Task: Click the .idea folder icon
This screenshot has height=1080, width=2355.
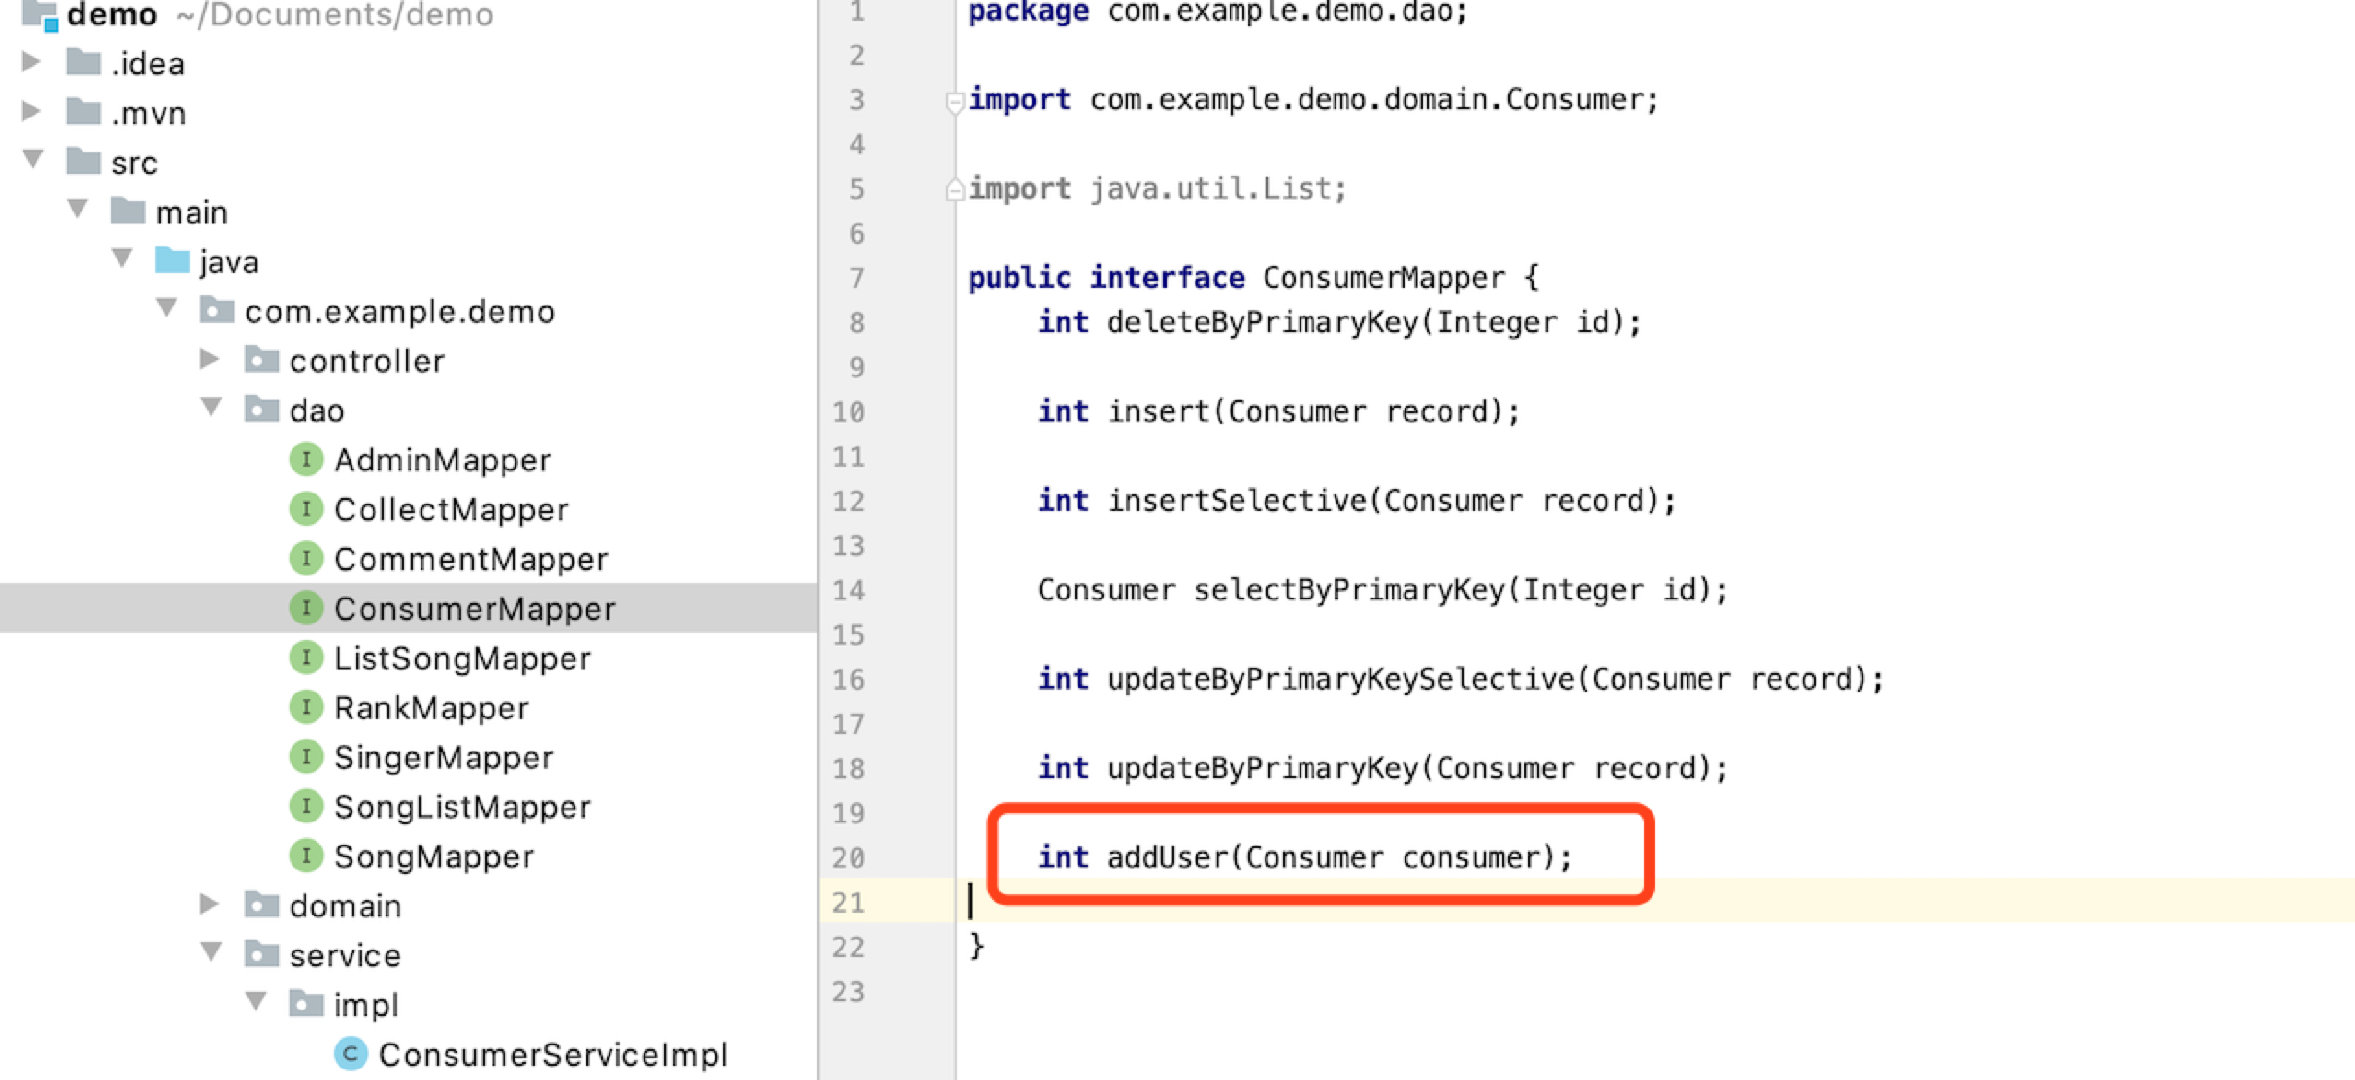Action: 83,62
